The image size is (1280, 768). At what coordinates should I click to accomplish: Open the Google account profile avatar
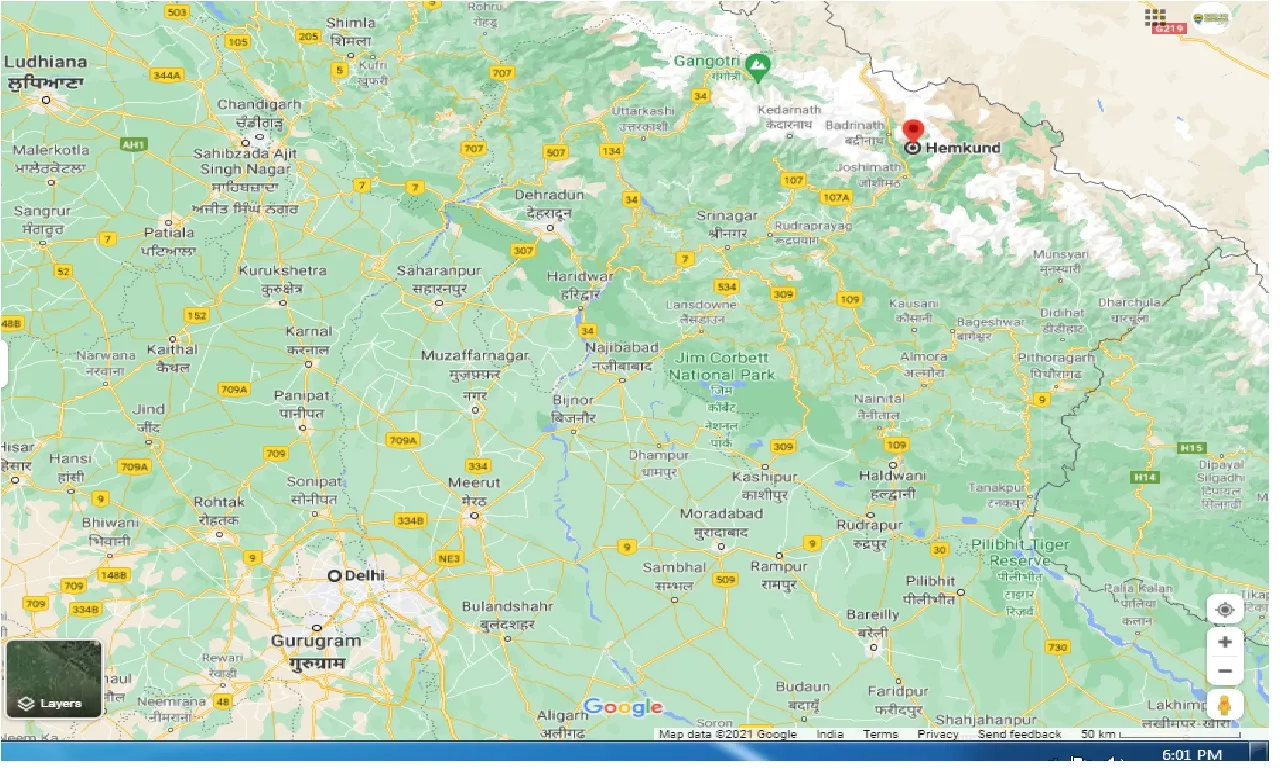click(1211, 17)
